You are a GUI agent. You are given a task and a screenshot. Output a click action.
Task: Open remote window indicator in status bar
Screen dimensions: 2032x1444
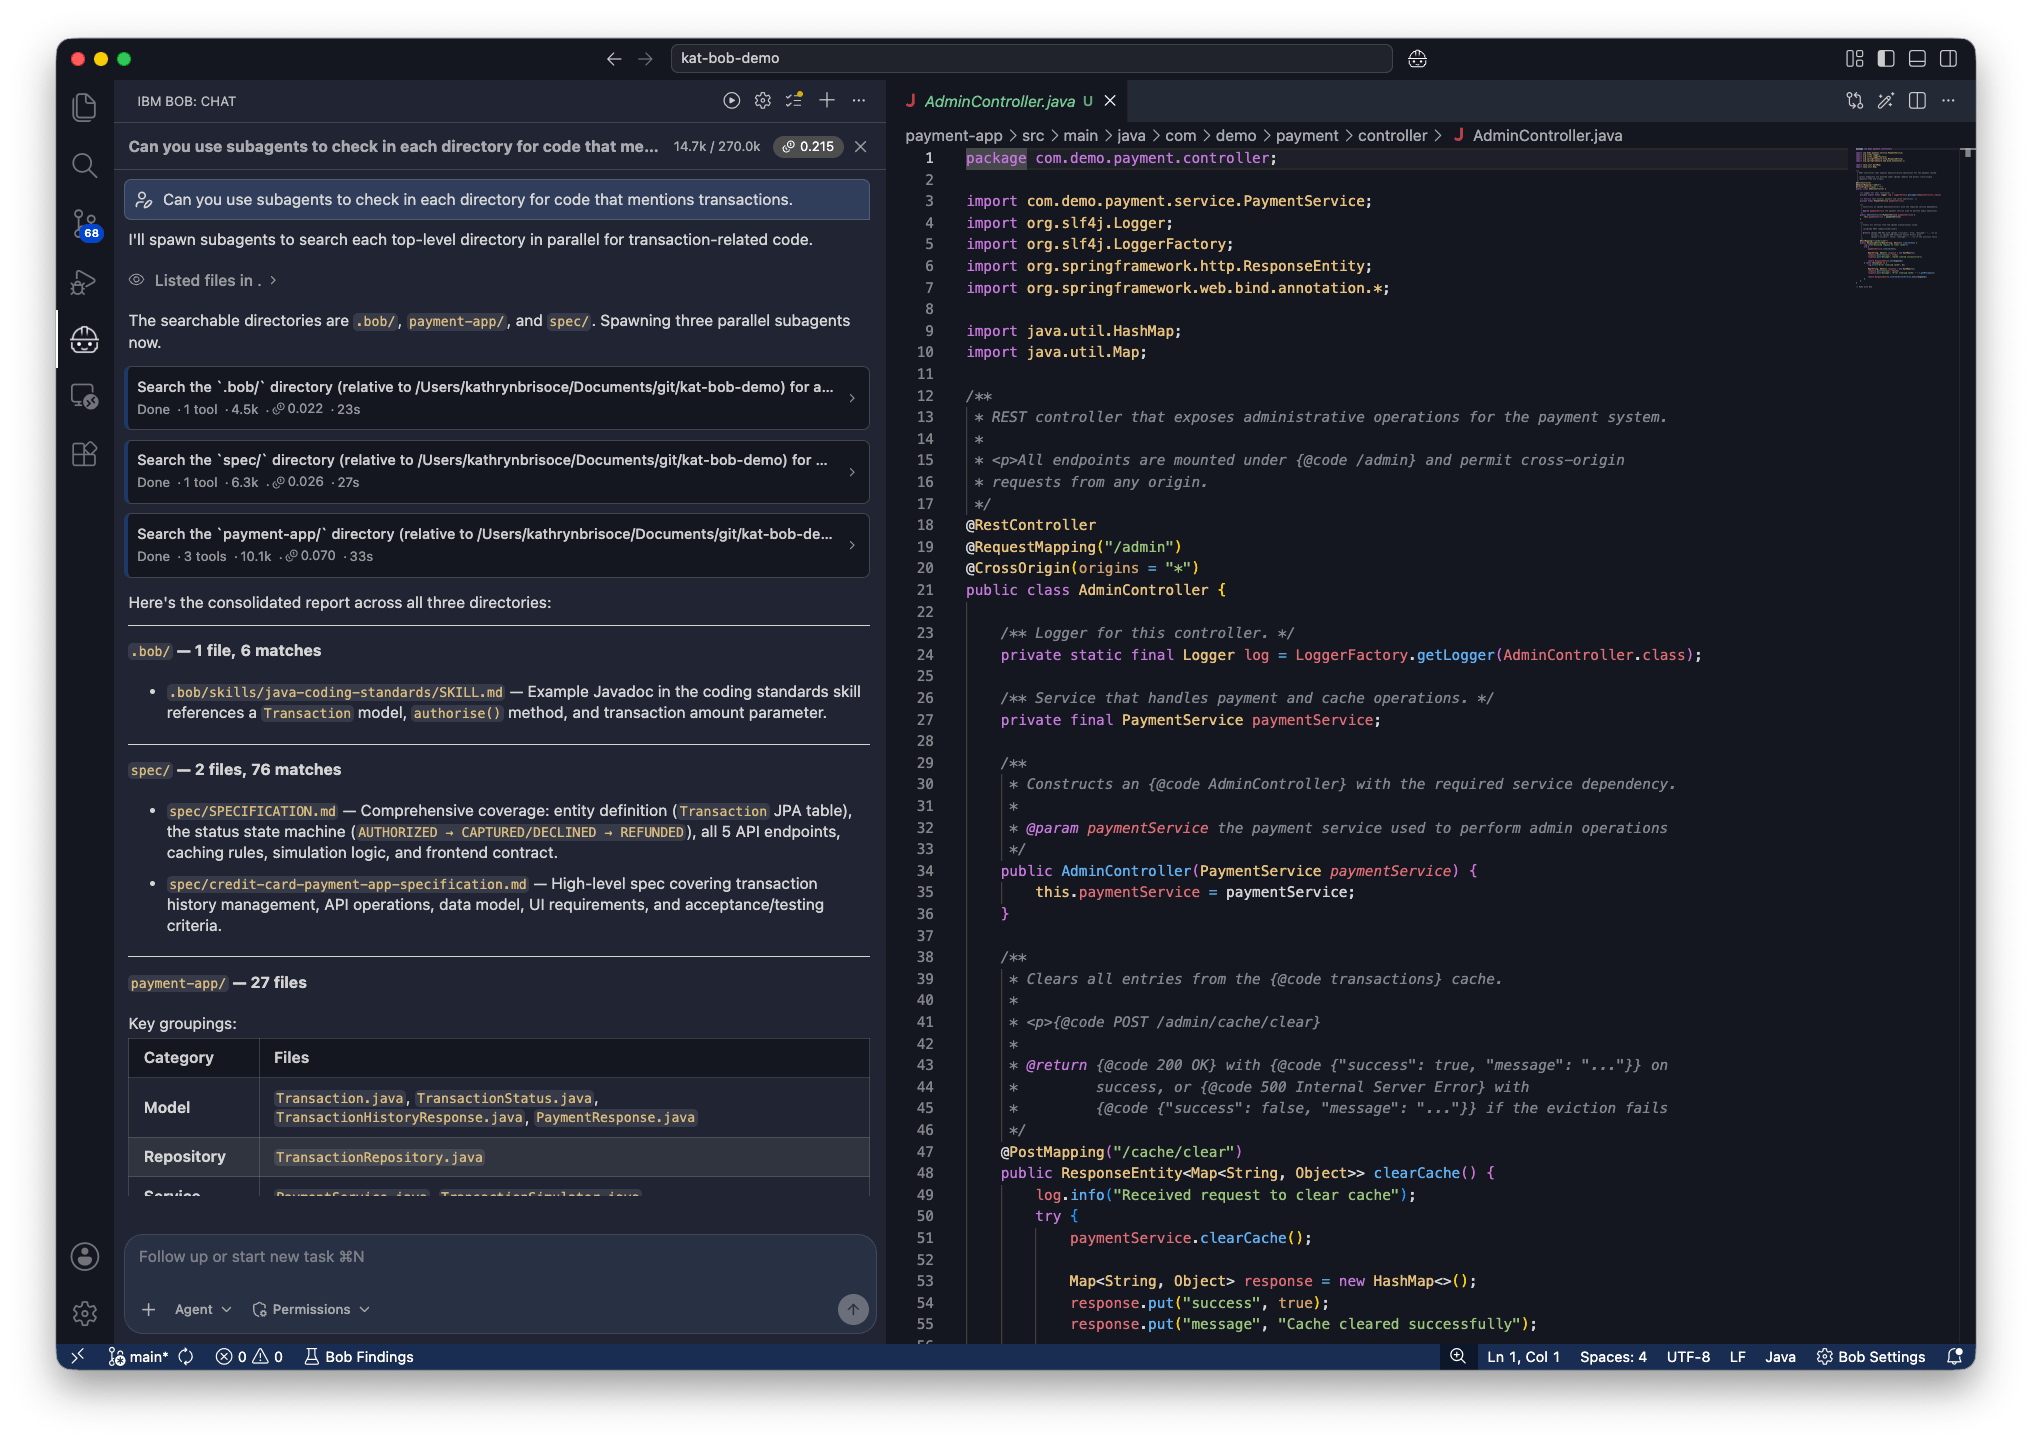click(x=77, y=1356)
